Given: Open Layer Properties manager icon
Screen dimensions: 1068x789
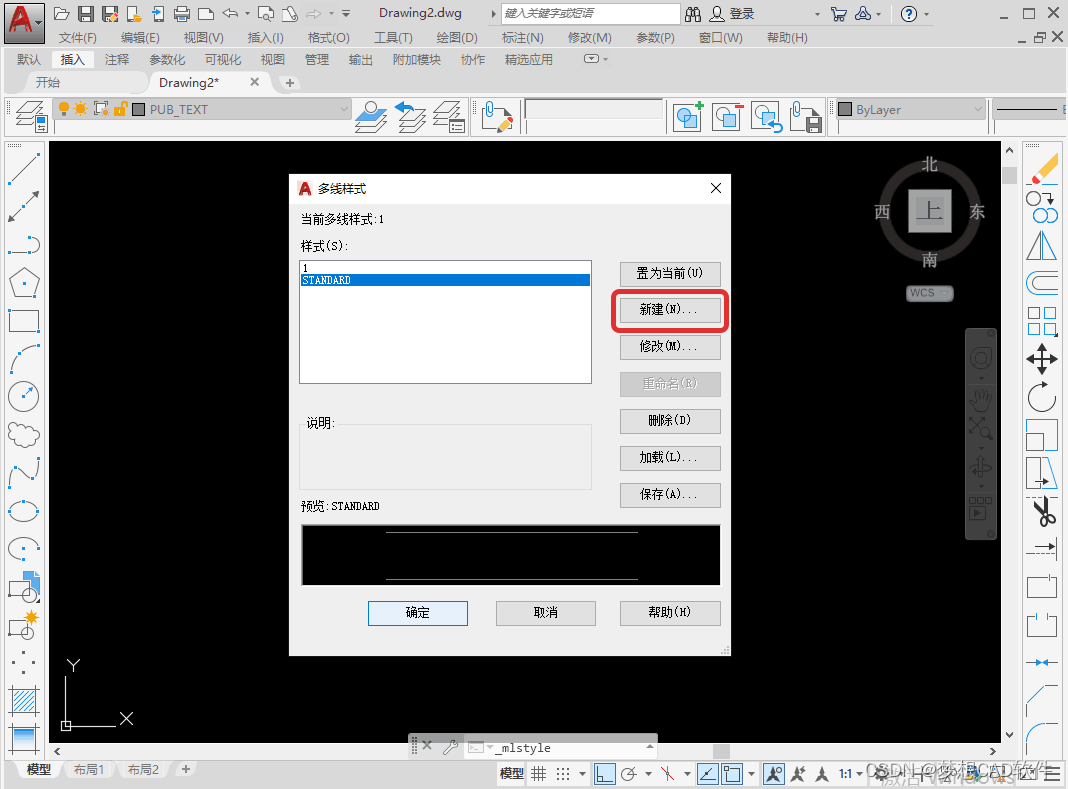Looking at the screenshot, I should [30, 116].
